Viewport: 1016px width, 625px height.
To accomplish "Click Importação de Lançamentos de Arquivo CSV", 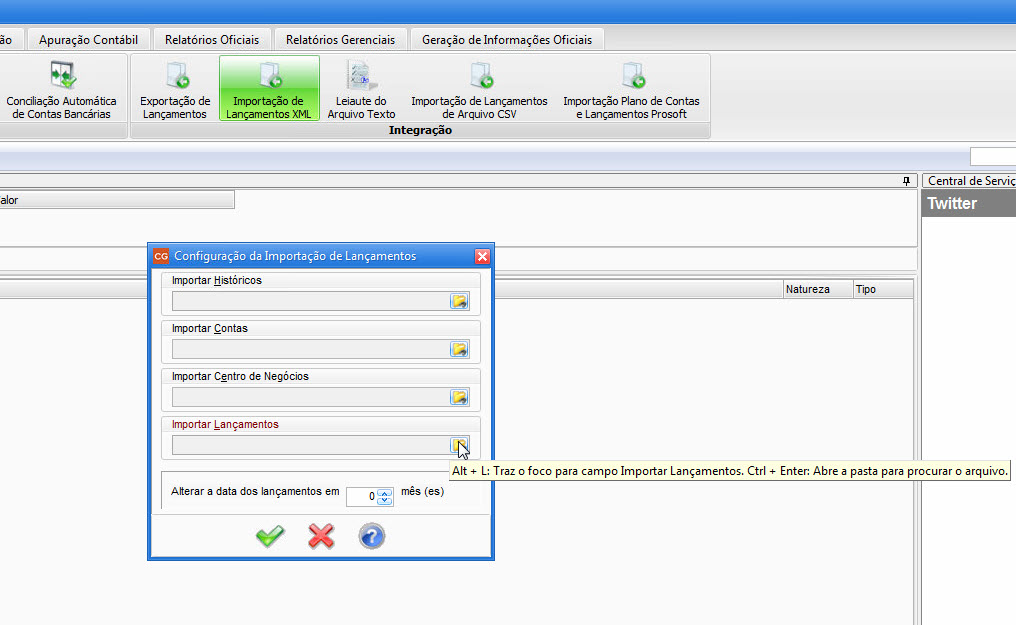I will pyautogui.click(x=479, y=89).
